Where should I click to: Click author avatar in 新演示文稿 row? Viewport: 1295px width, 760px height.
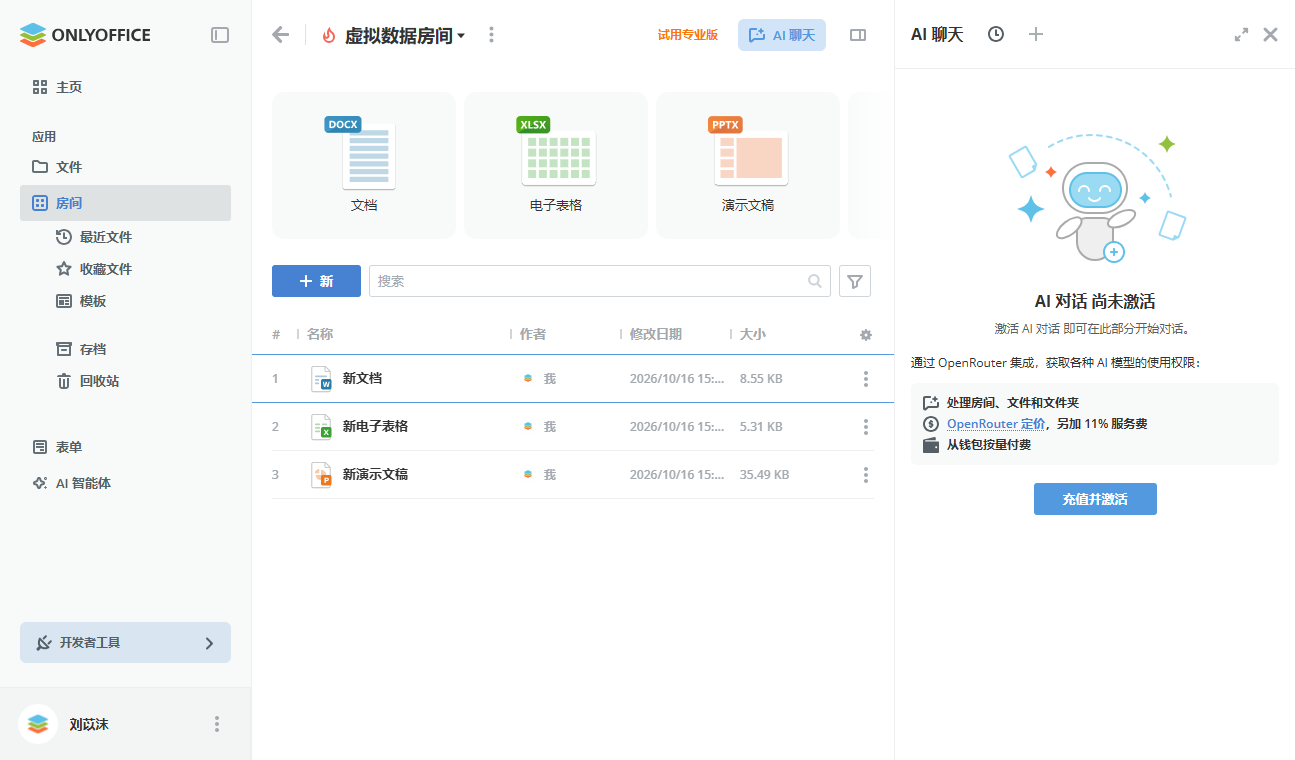pyautogui.click(x=529, y=475)
